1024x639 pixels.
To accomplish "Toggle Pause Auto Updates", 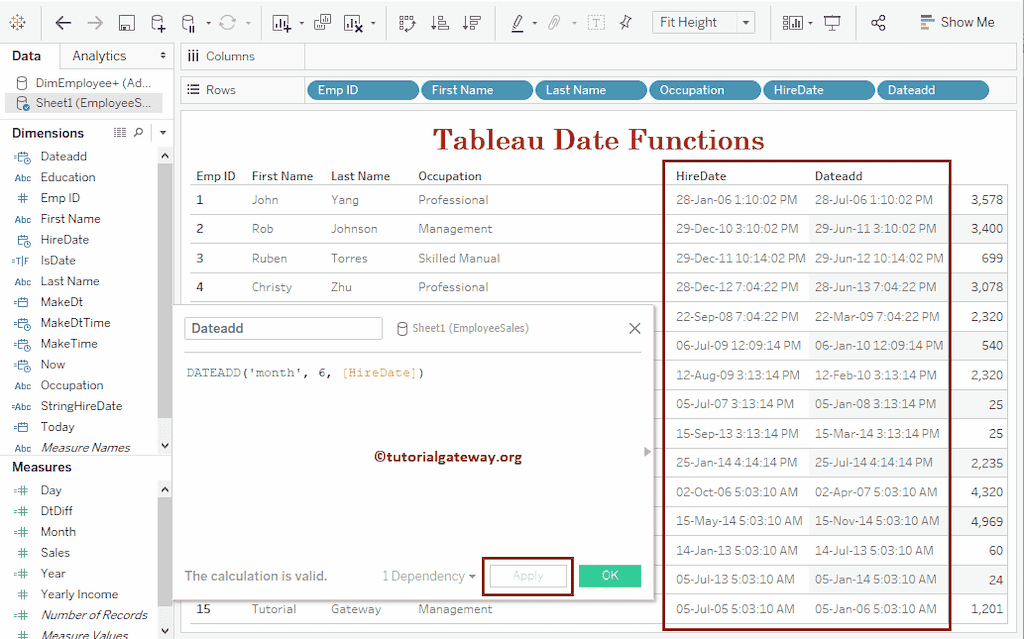I will tap(189, 21).
